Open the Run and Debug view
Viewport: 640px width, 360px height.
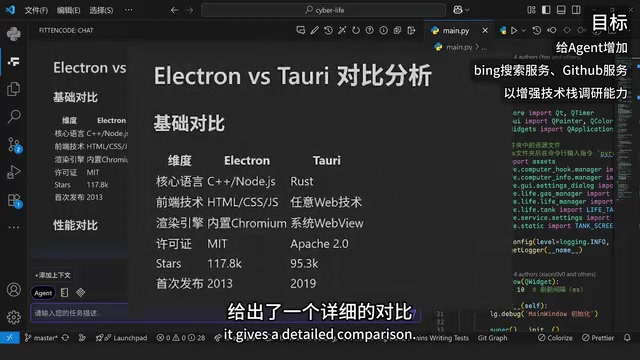13,172
